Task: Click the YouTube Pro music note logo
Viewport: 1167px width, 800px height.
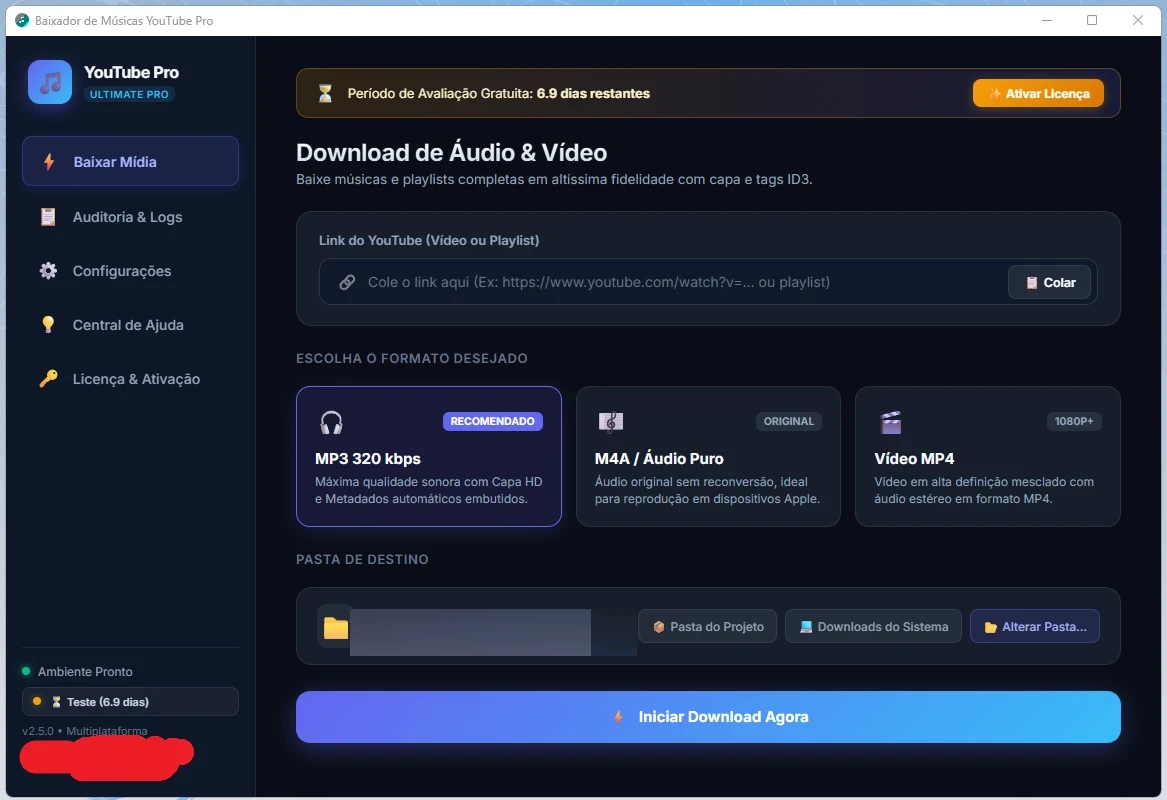Action: (x=50, y=82)
